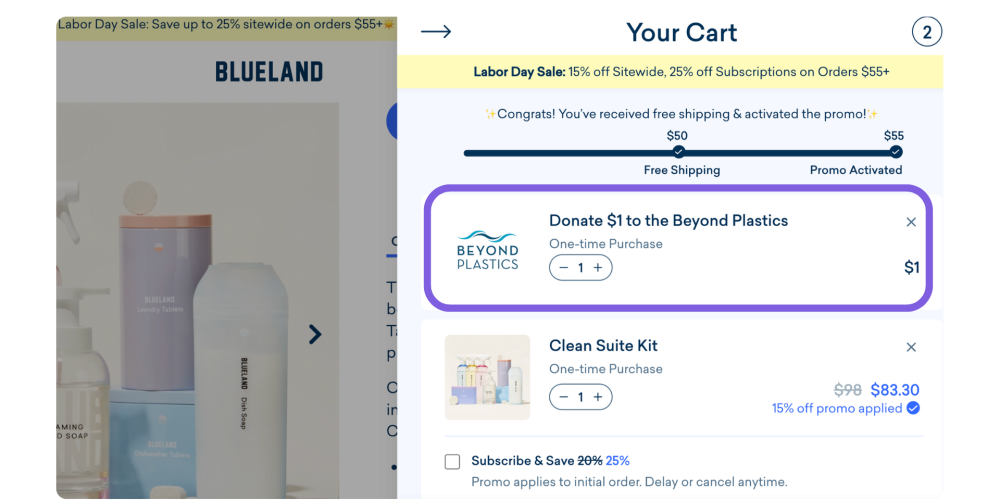Click the Free Shipping $50 progress marker
Image resolution: width=1000 pixels, height=500 pixels.
click(679, 152)
